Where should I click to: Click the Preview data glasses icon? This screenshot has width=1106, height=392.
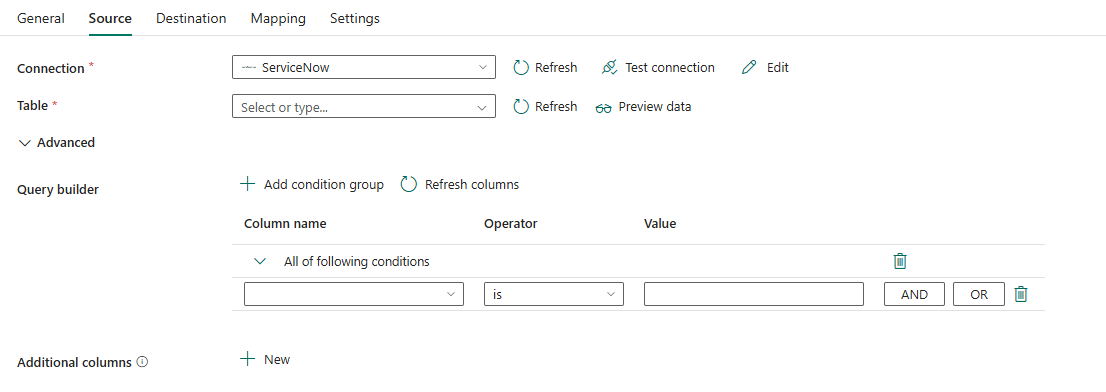[x=603, y=108]
